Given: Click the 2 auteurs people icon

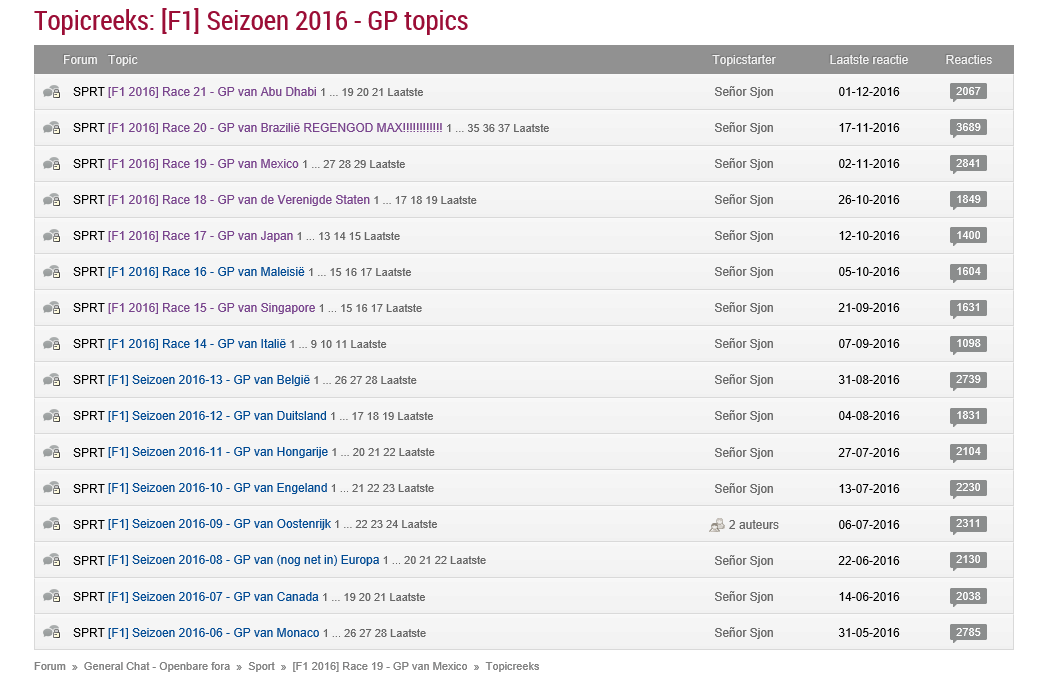Looking at the screenshot, I should 717,526.
